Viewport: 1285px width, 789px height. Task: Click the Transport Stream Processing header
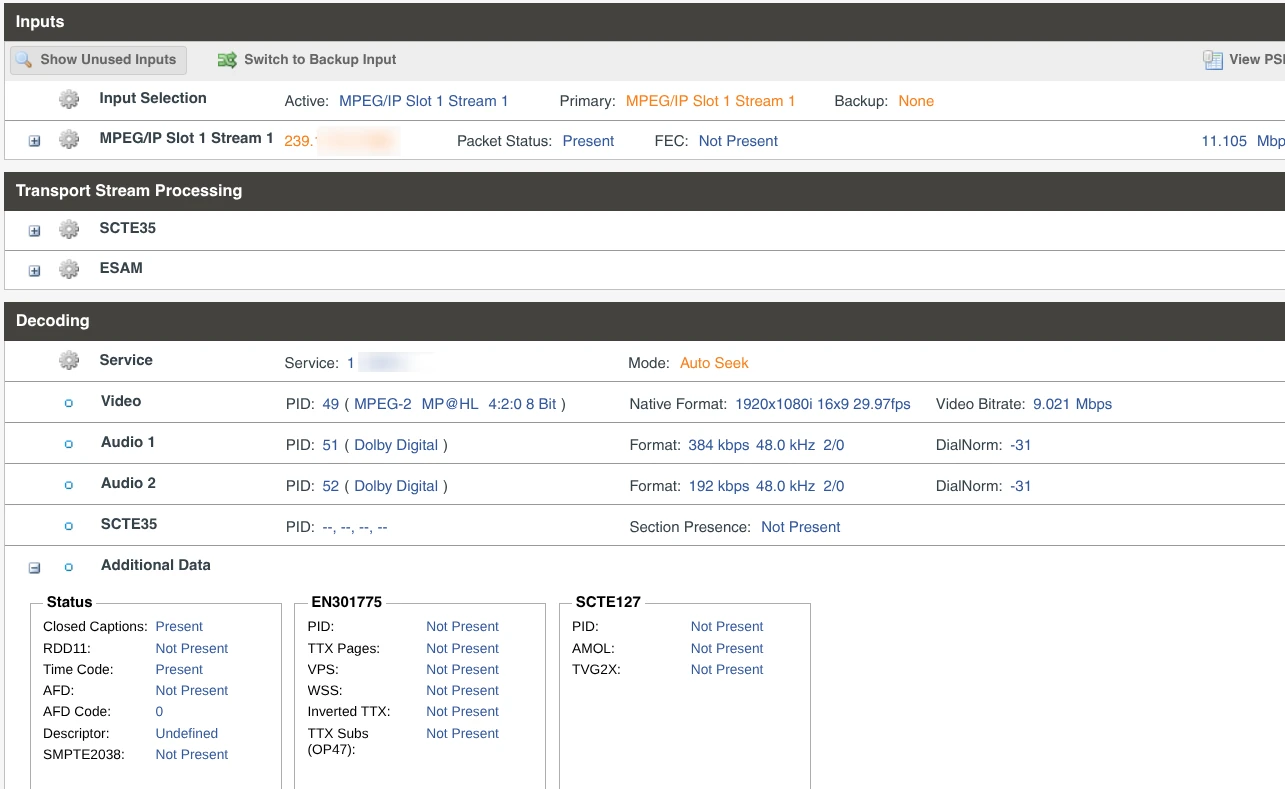pos(644,191)
